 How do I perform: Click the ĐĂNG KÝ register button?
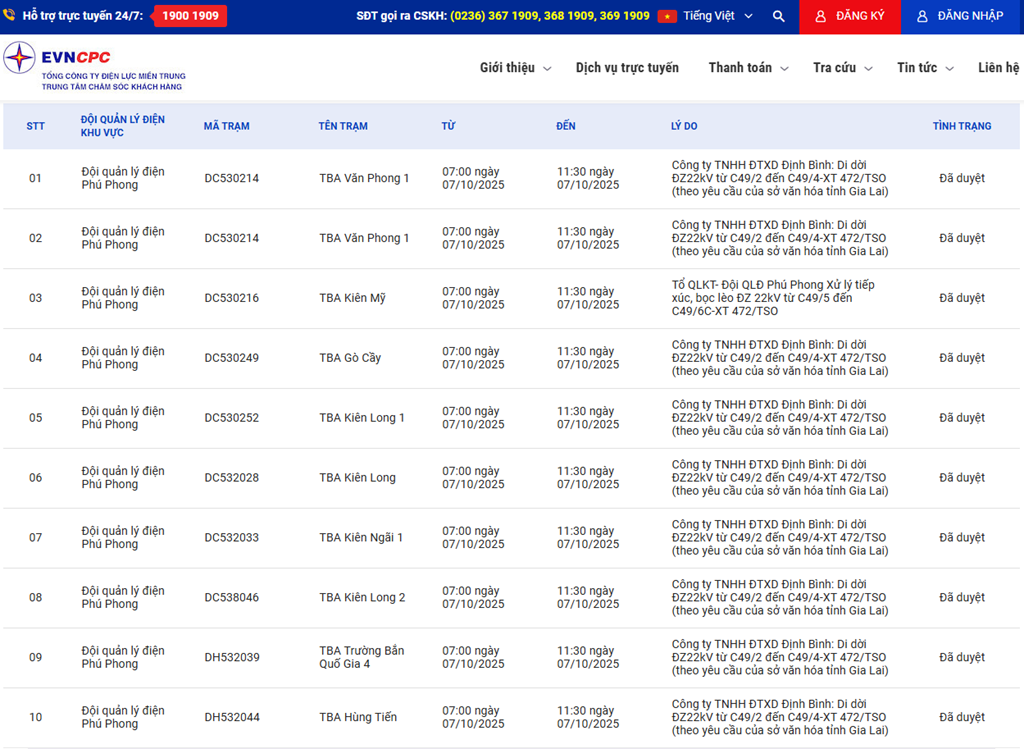point(850,17)
